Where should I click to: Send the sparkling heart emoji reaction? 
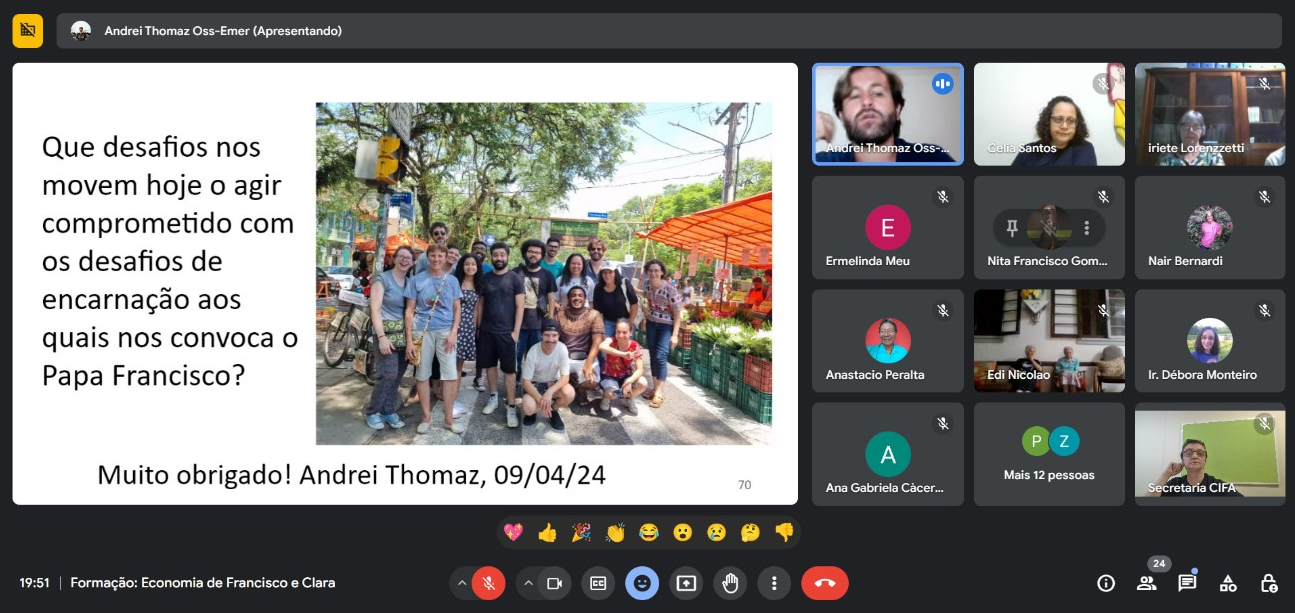tap(513, 532)
